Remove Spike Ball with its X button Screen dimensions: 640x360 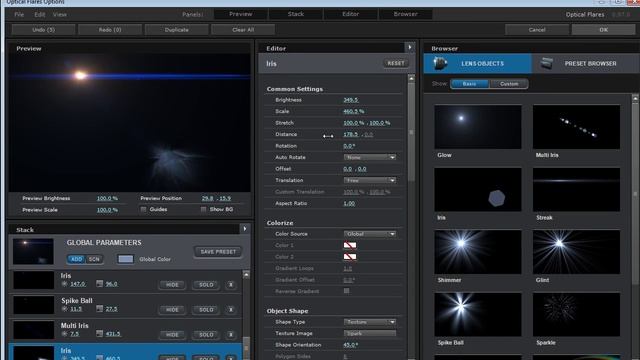231,309
